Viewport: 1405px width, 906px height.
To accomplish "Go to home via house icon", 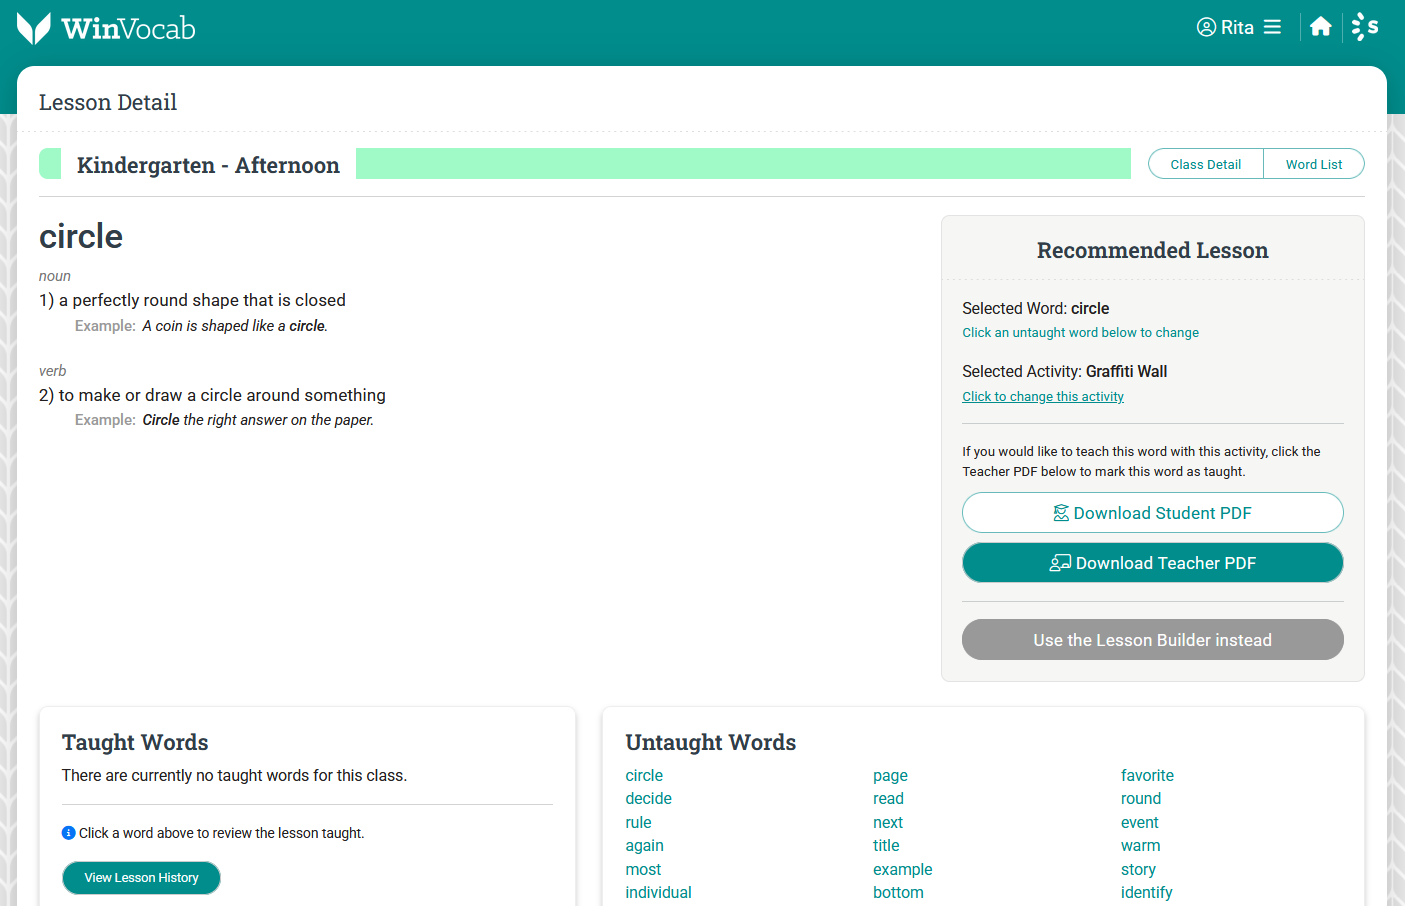I will [1320, 27].
